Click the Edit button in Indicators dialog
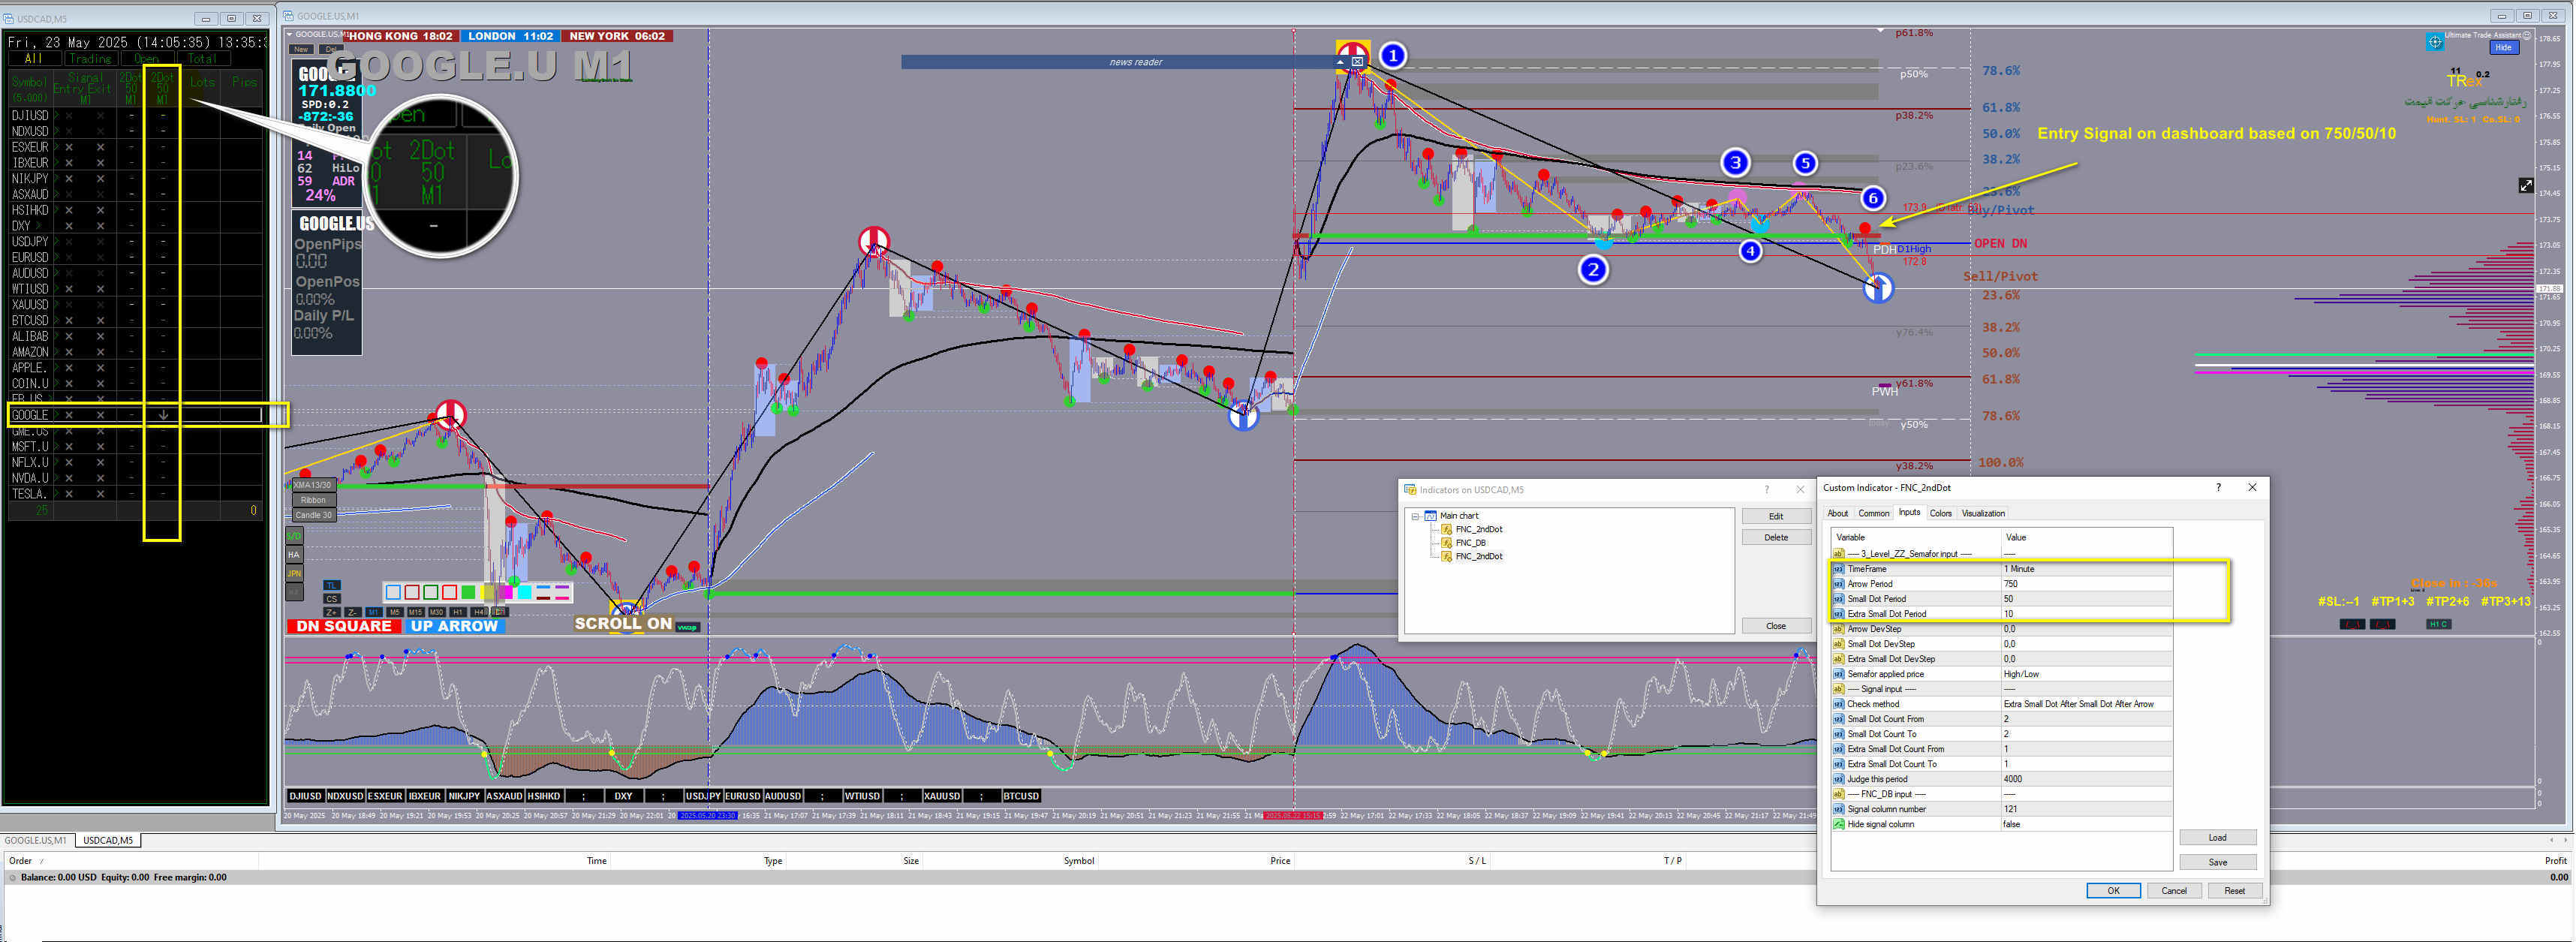 (x=1775, y=516)
